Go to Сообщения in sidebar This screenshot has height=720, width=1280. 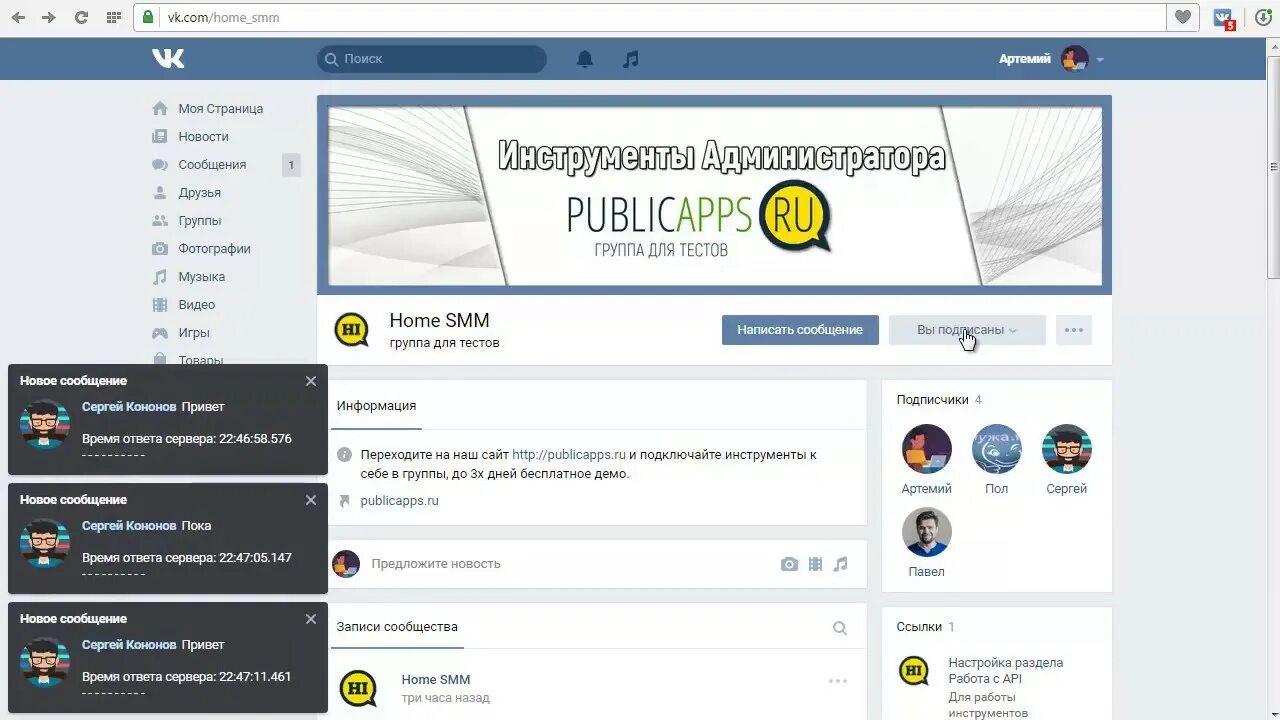point(212,164)
